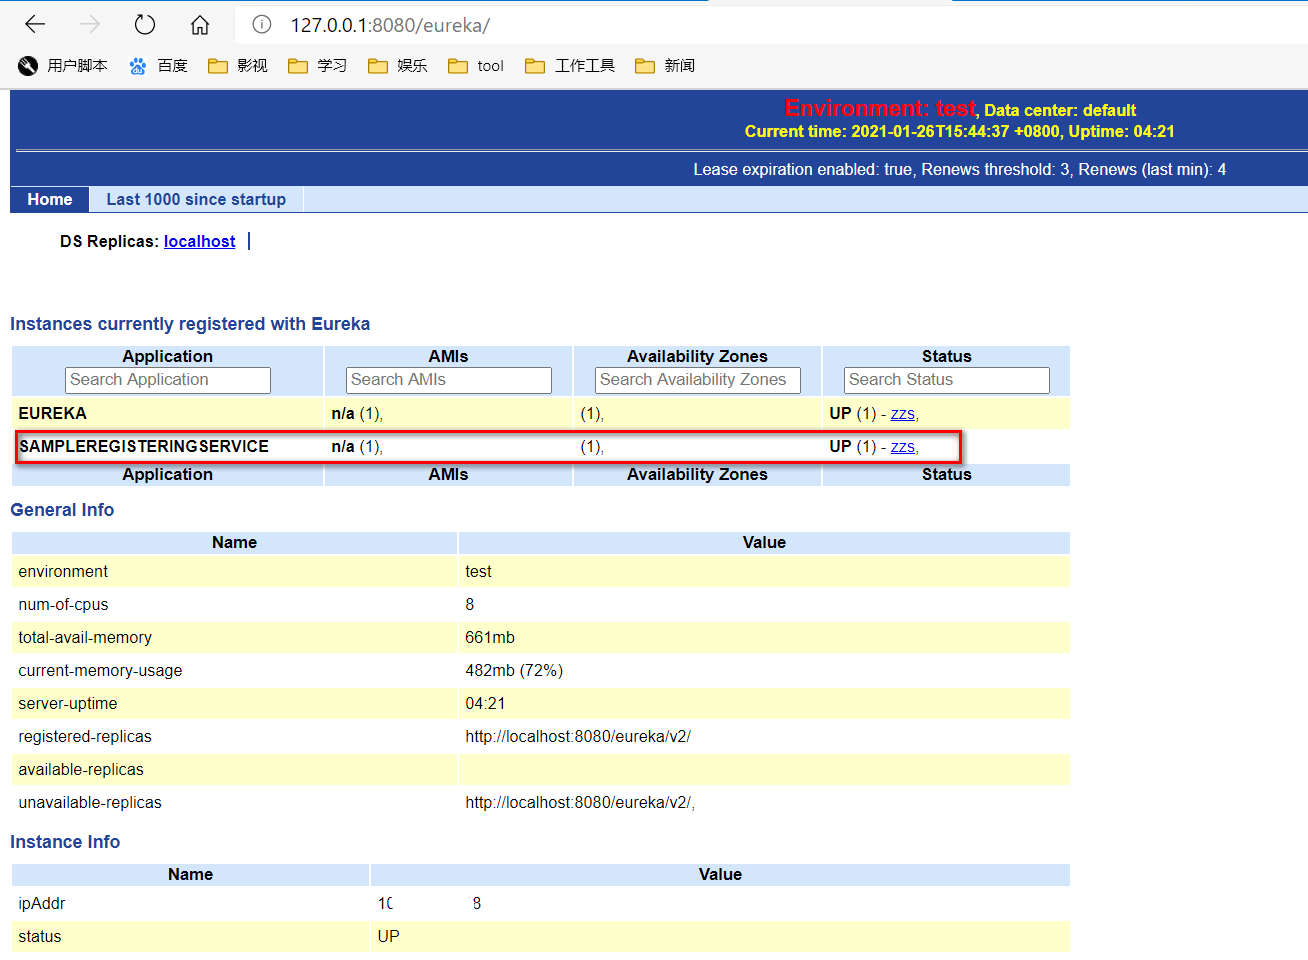The height and width of the screenshot is (960, 1308).
Task: Focus the Search AMIs field
Action: pyautogui.click(x=449, y=380)
